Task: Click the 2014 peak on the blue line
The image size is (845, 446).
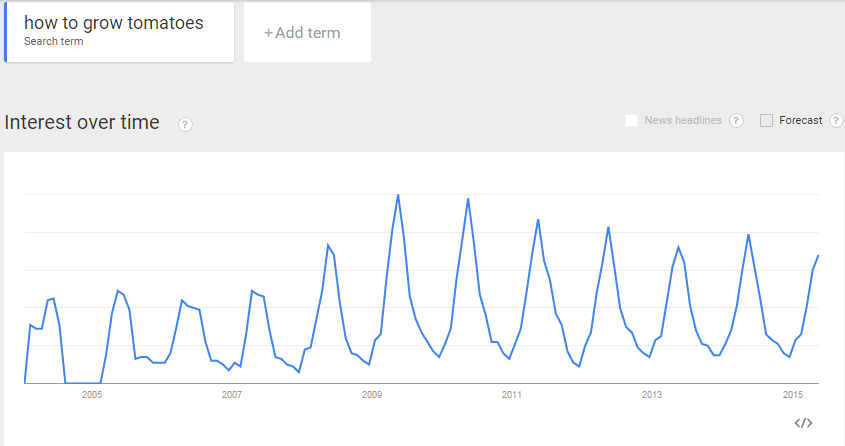Action: (748, 235)
